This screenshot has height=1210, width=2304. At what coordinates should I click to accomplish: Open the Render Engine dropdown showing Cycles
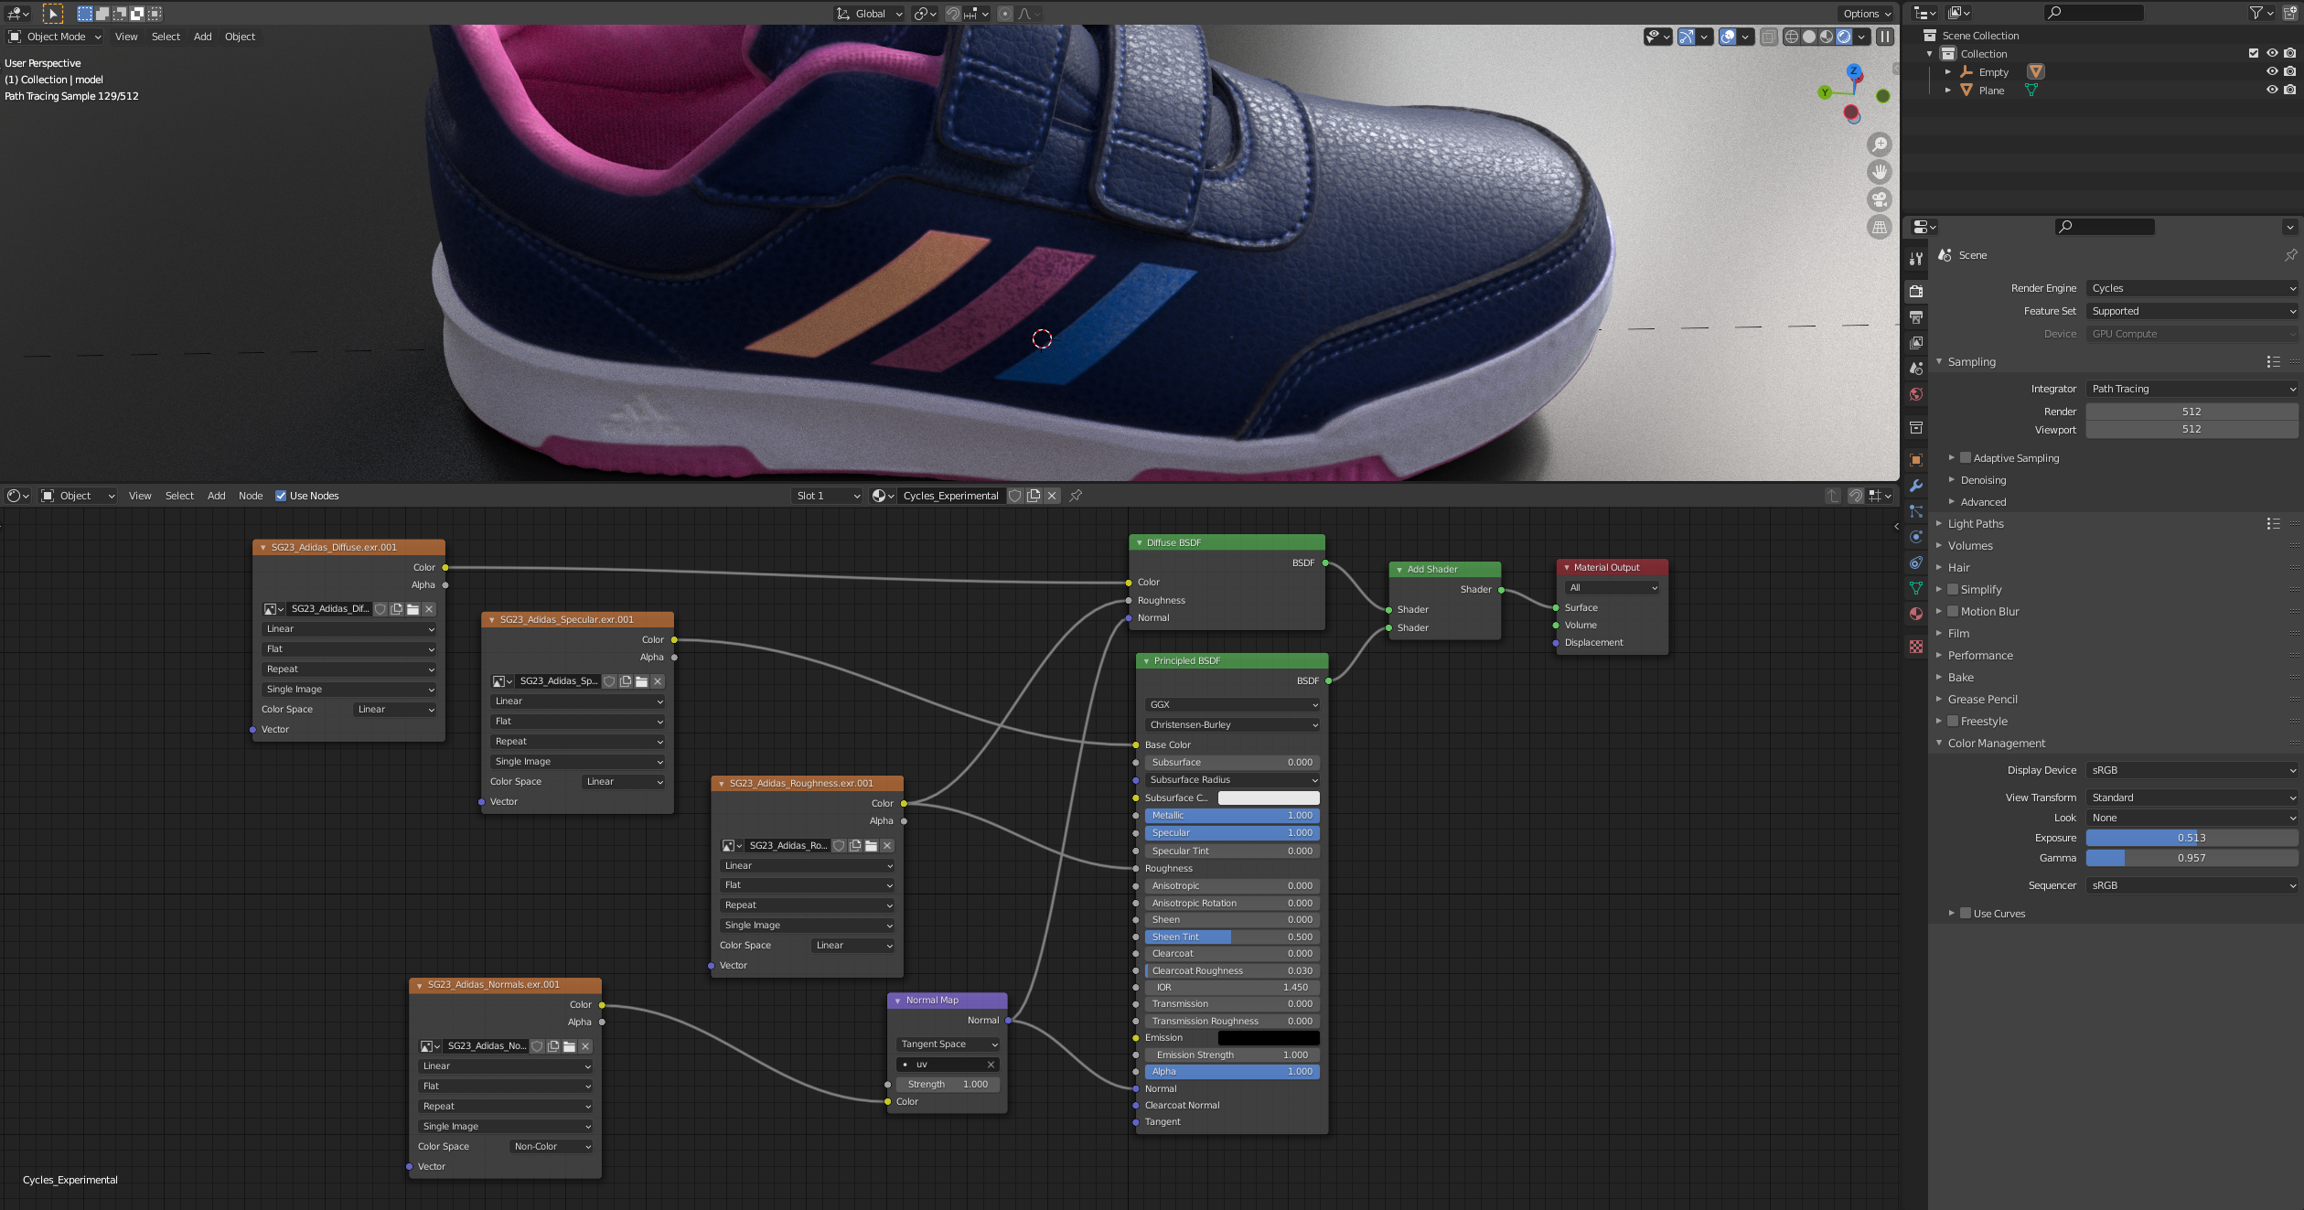2190,288
